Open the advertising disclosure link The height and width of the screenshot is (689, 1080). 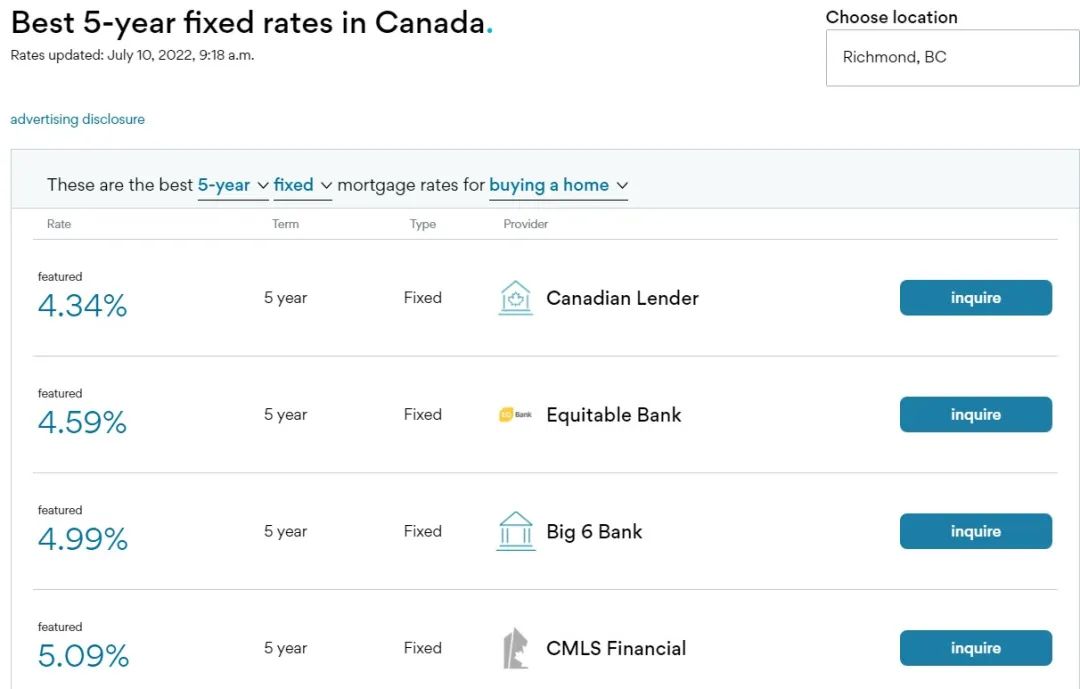tap(77, 119)
